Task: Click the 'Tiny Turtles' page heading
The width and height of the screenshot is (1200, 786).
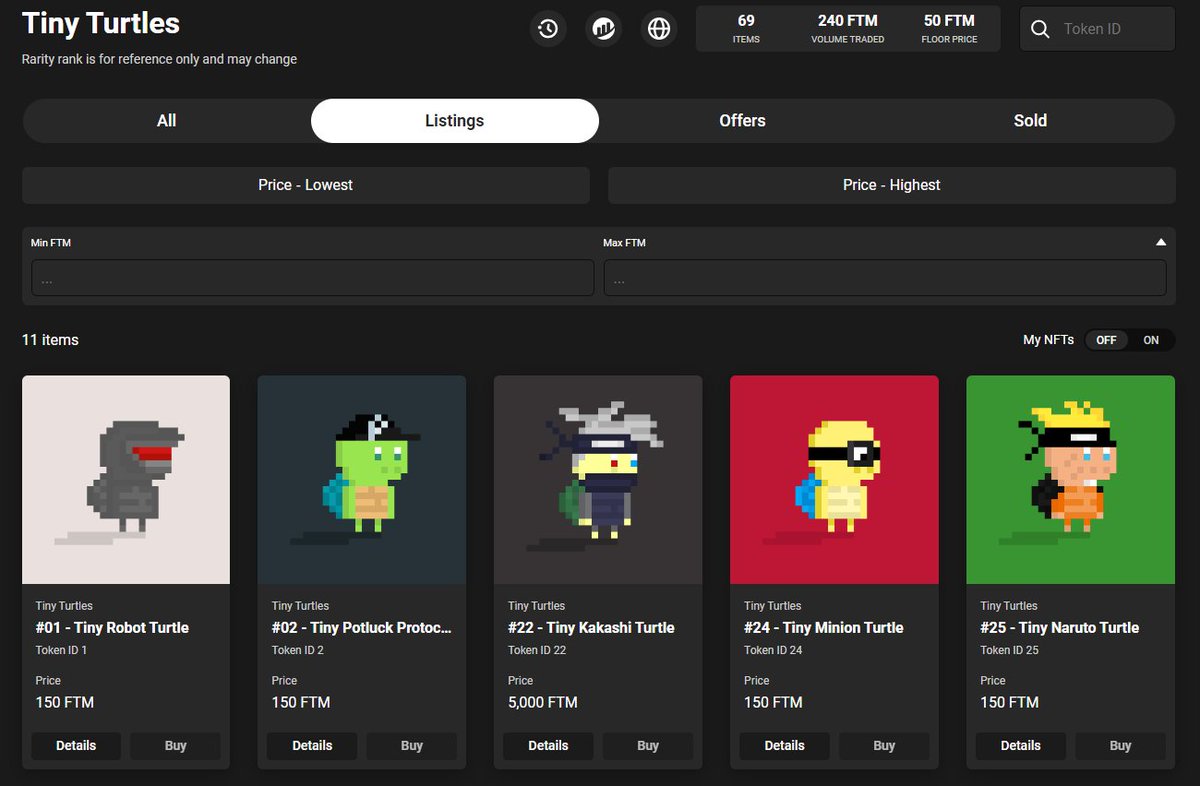Action: coord(101,23)
